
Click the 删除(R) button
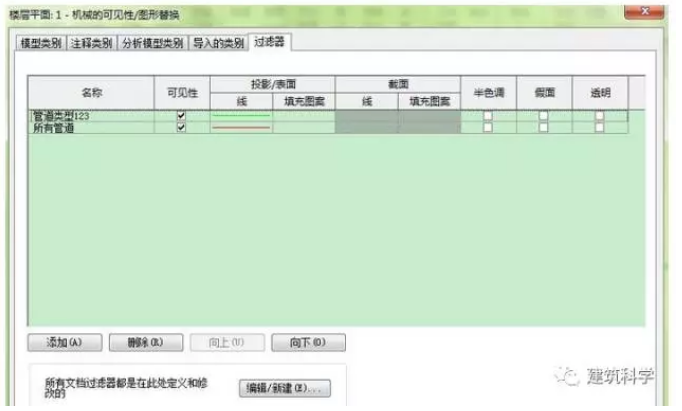point(146,342)
